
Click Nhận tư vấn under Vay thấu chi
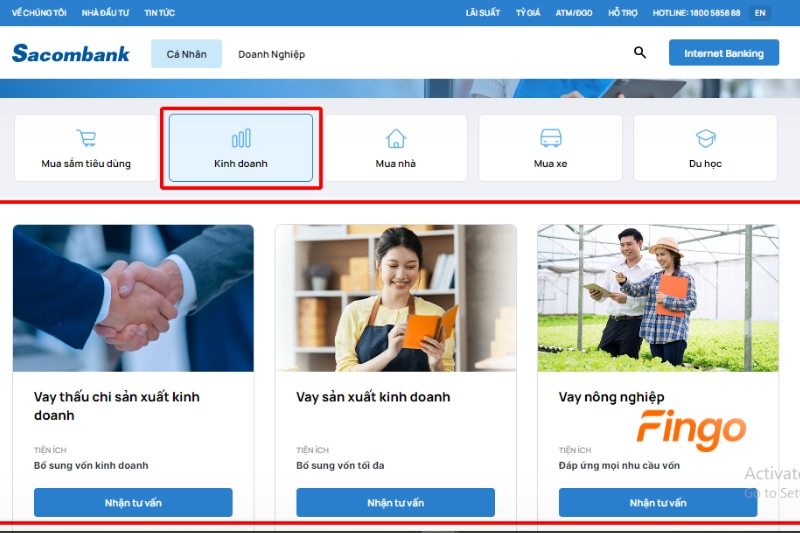tap(133, 502)
